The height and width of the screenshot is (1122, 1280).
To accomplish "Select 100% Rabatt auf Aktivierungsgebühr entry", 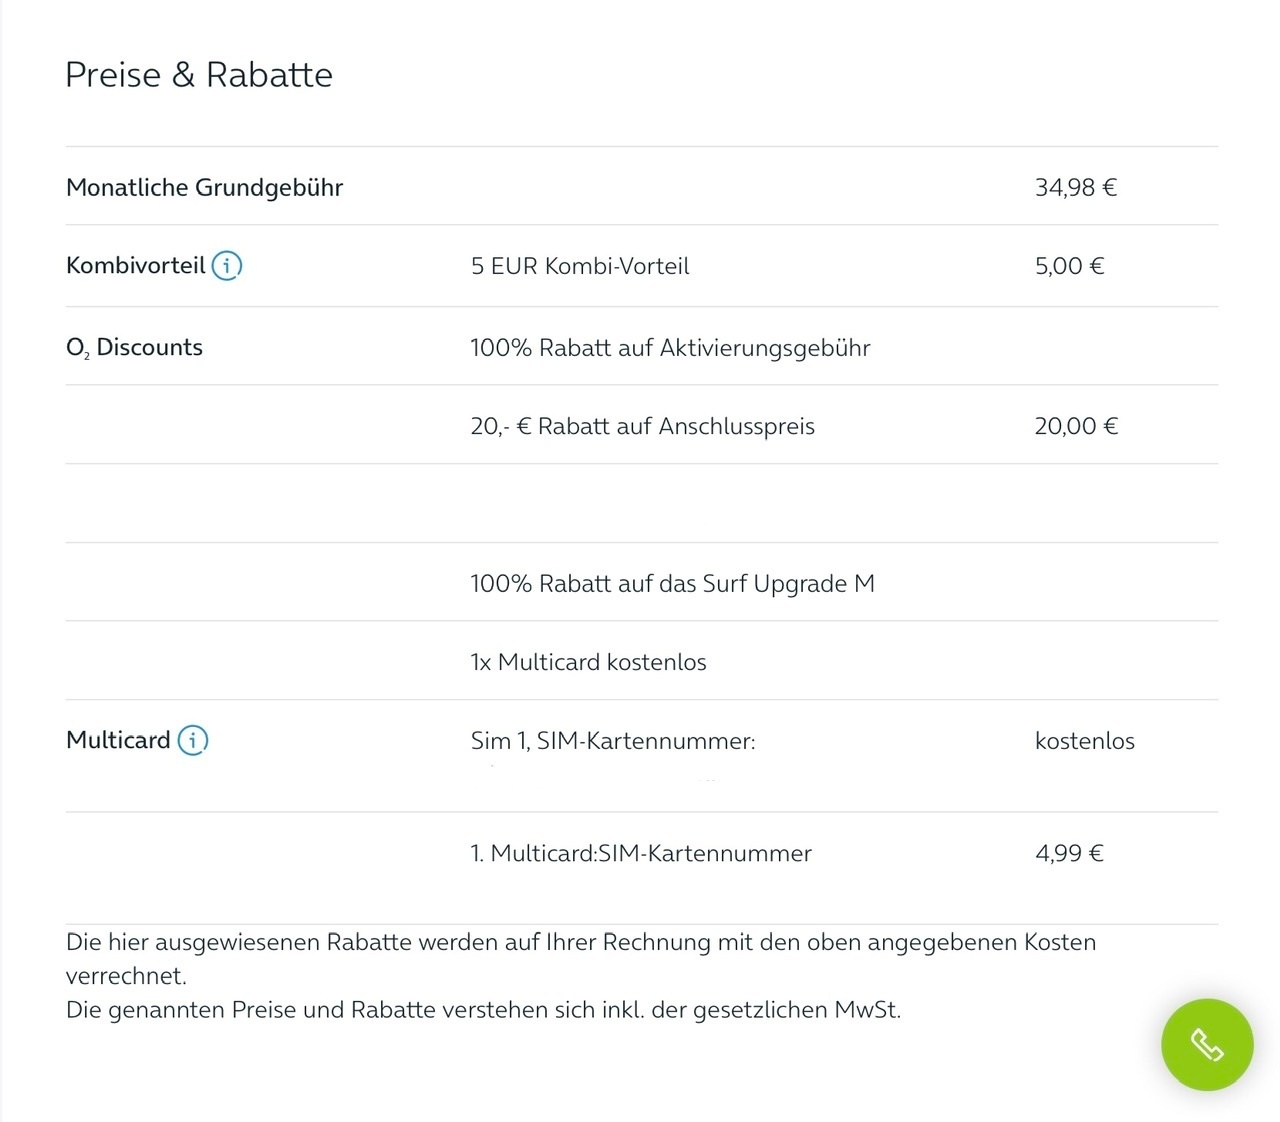I will tap(670, 348).
